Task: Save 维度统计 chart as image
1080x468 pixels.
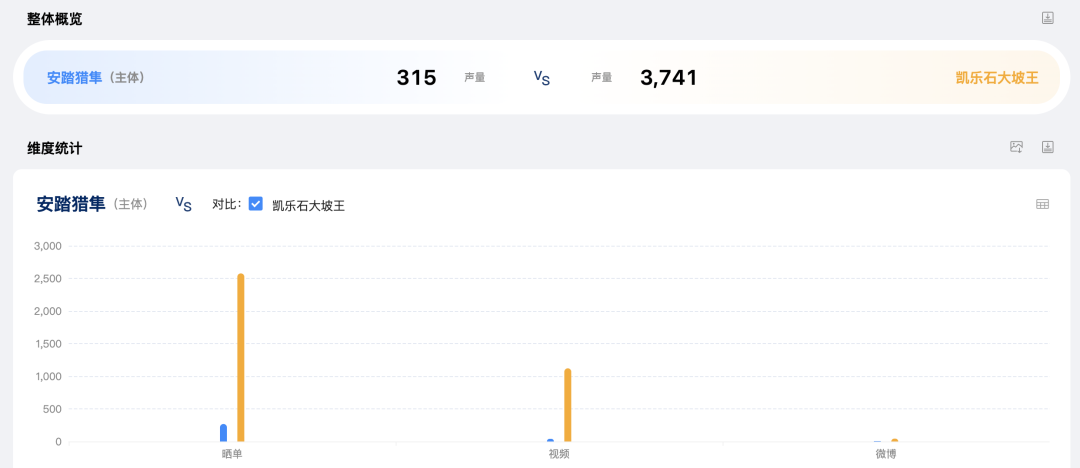Action: pyautogui.click(x=1017, y=147)
